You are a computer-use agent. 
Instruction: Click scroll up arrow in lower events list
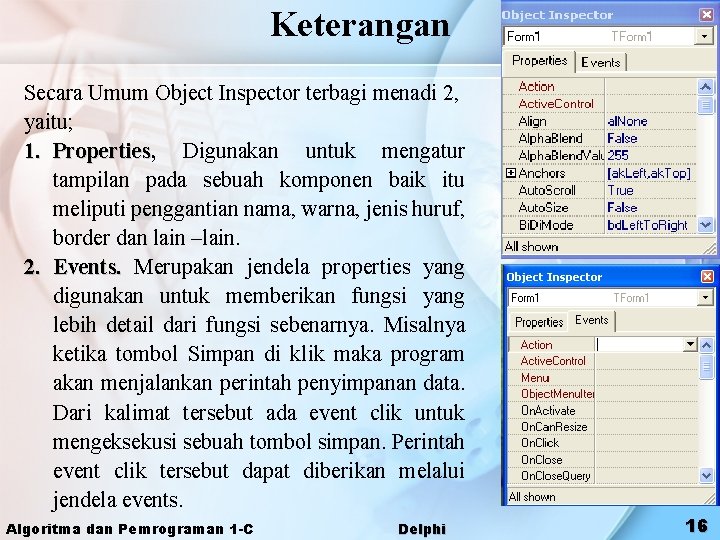click(x=707, y=345)
